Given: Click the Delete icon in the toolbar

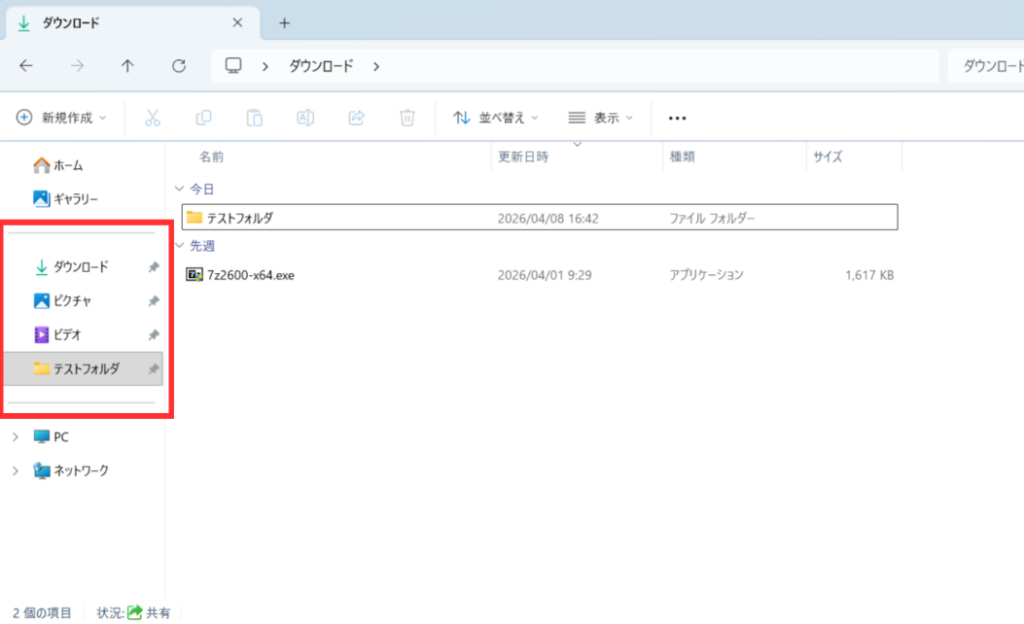Looking at the screenshot, I should [407, 117].
